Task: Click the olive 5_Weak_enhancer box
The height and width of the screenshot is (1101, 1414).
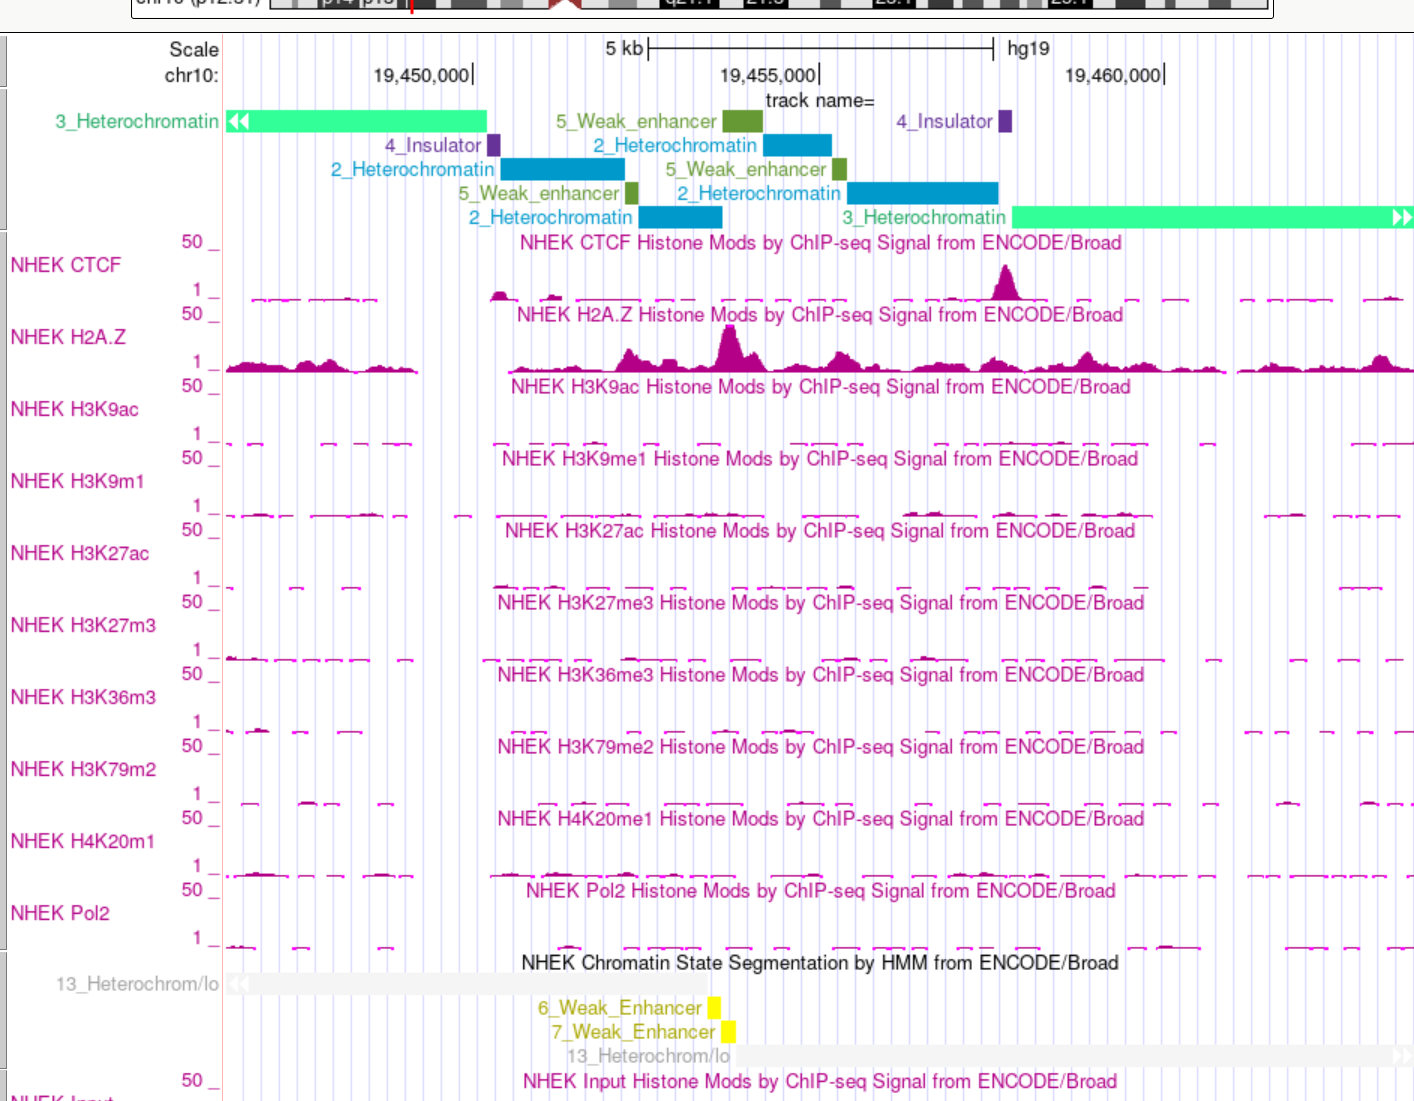Action: pyautogui.click(x=745, y=121)
